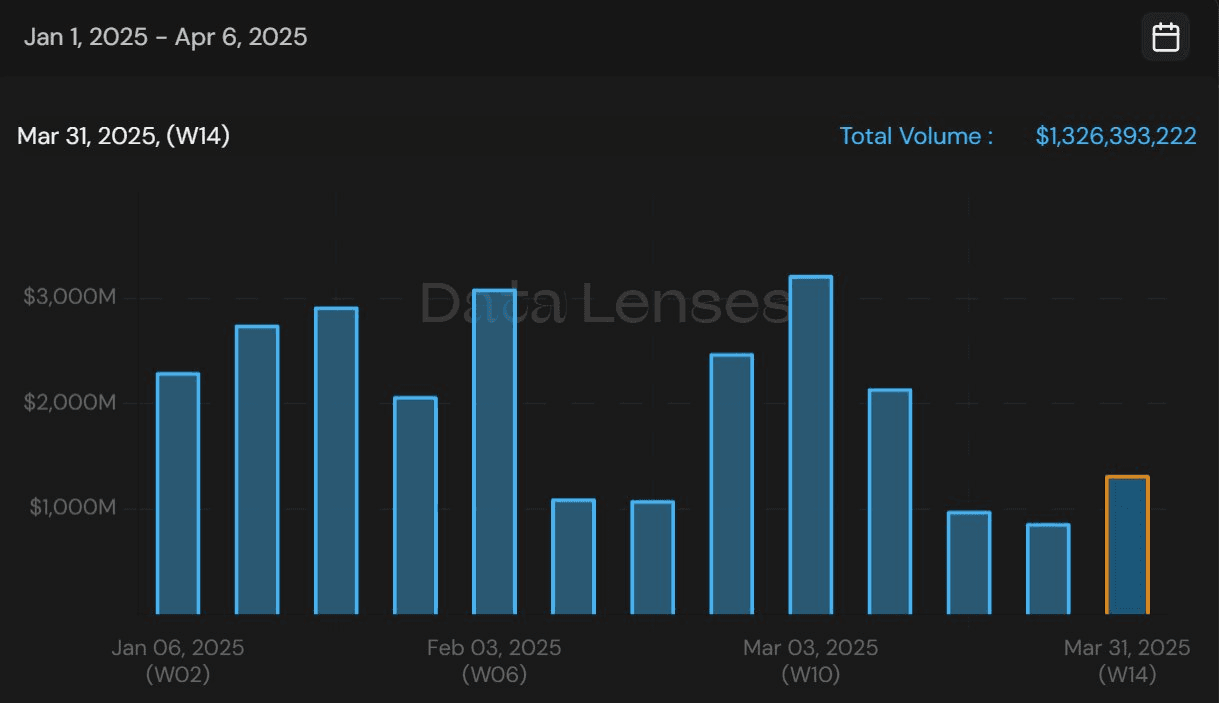1219x703 pixels.
Task: Click the Total Volume label
Action: tap(916, 136)
